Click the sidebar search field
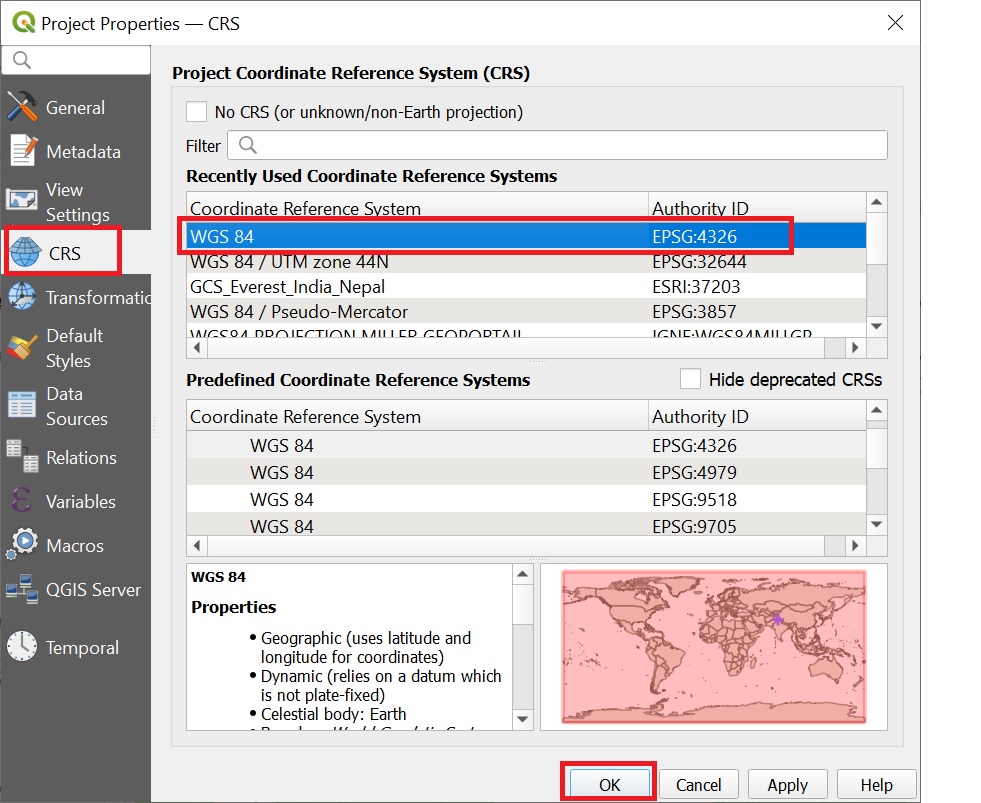Image resolution: width=981 pixels, height=803 pixels. [76, 60]
